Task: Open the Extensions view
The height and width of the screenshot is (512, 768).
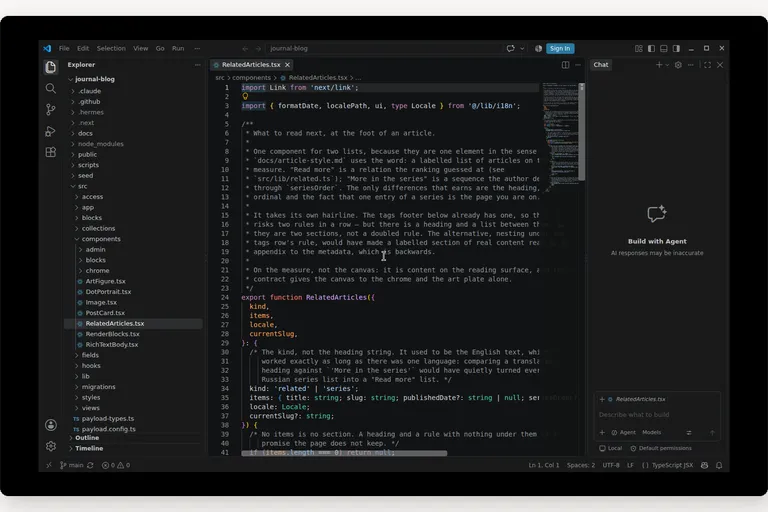Action: (50, 152)
